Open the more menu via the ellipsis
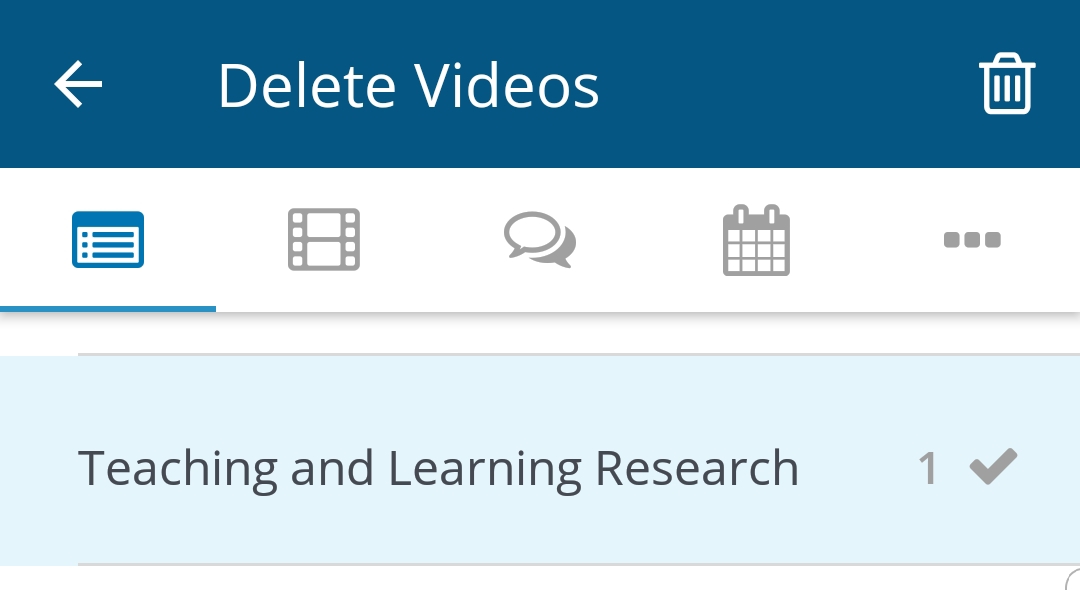The width and height of the screenshot is (1080, 590). 972,239
